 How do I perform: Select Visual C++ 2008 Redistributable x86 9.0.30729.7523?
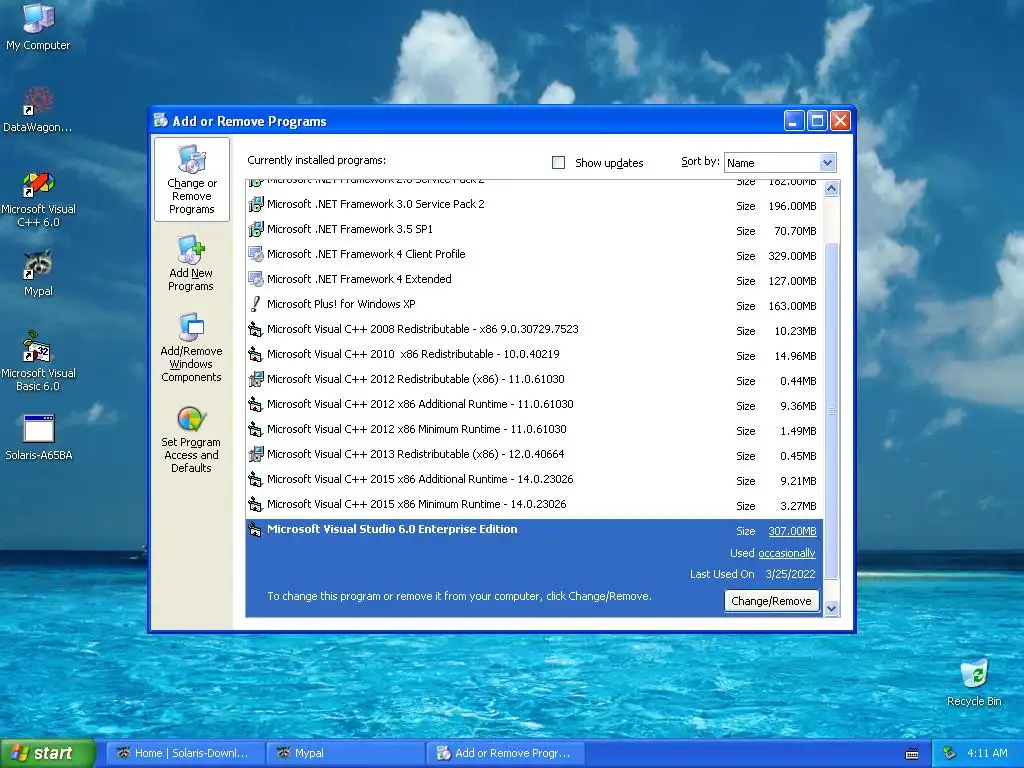click(534, 330)
